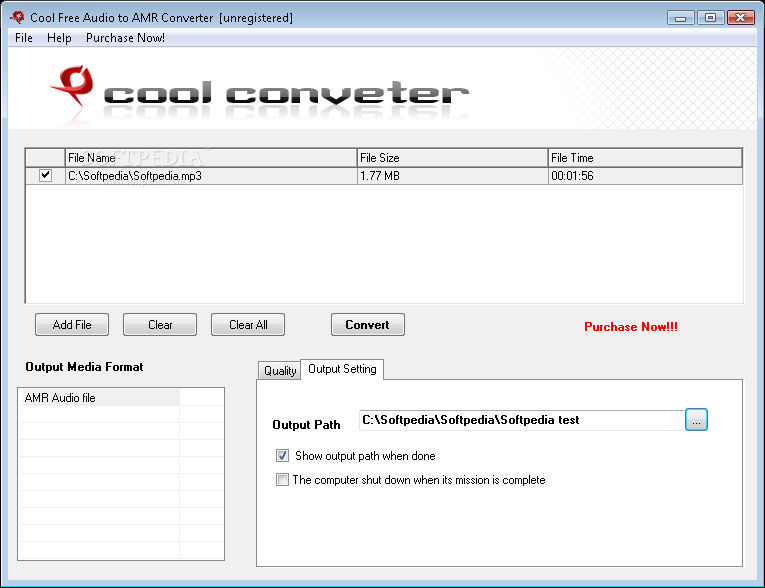Click the Clear All button
Screen dimensions: 765x588
point(248,324)
